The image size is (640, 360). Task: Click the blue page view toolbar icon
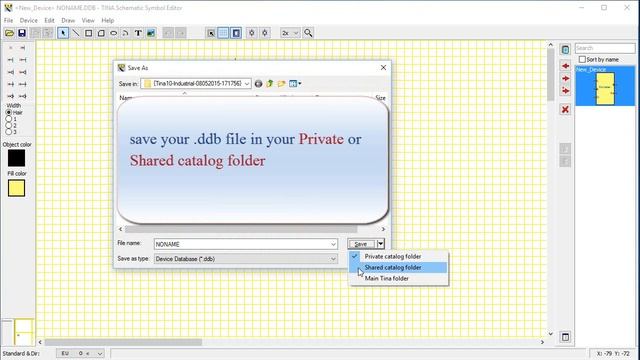click(236, 33)
